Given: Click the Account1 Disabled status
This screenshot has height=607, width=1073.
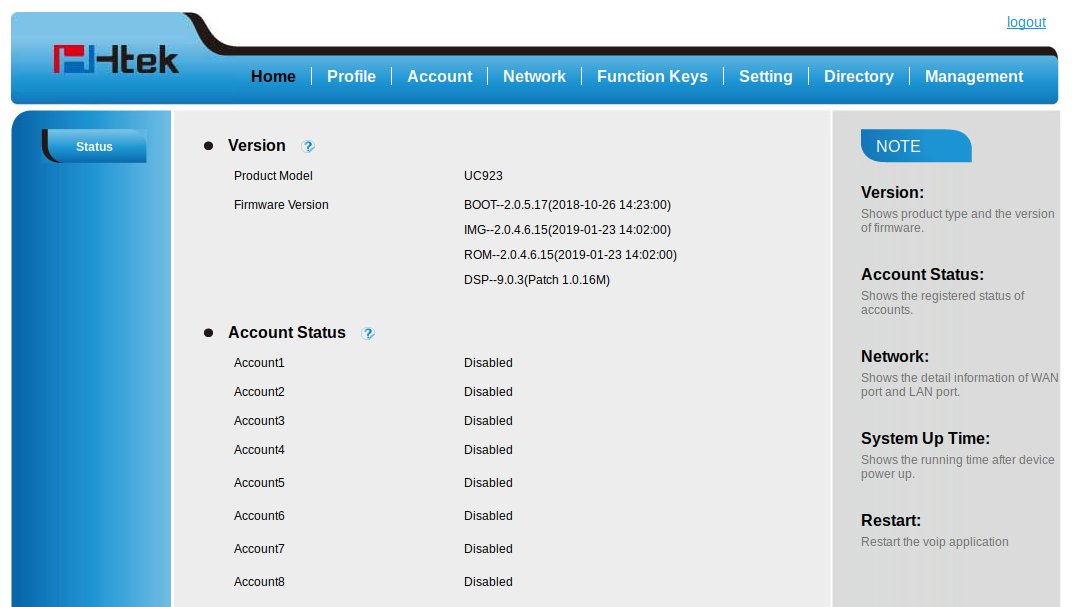Looking at the screenshot, I should click(x=488, y=363).
